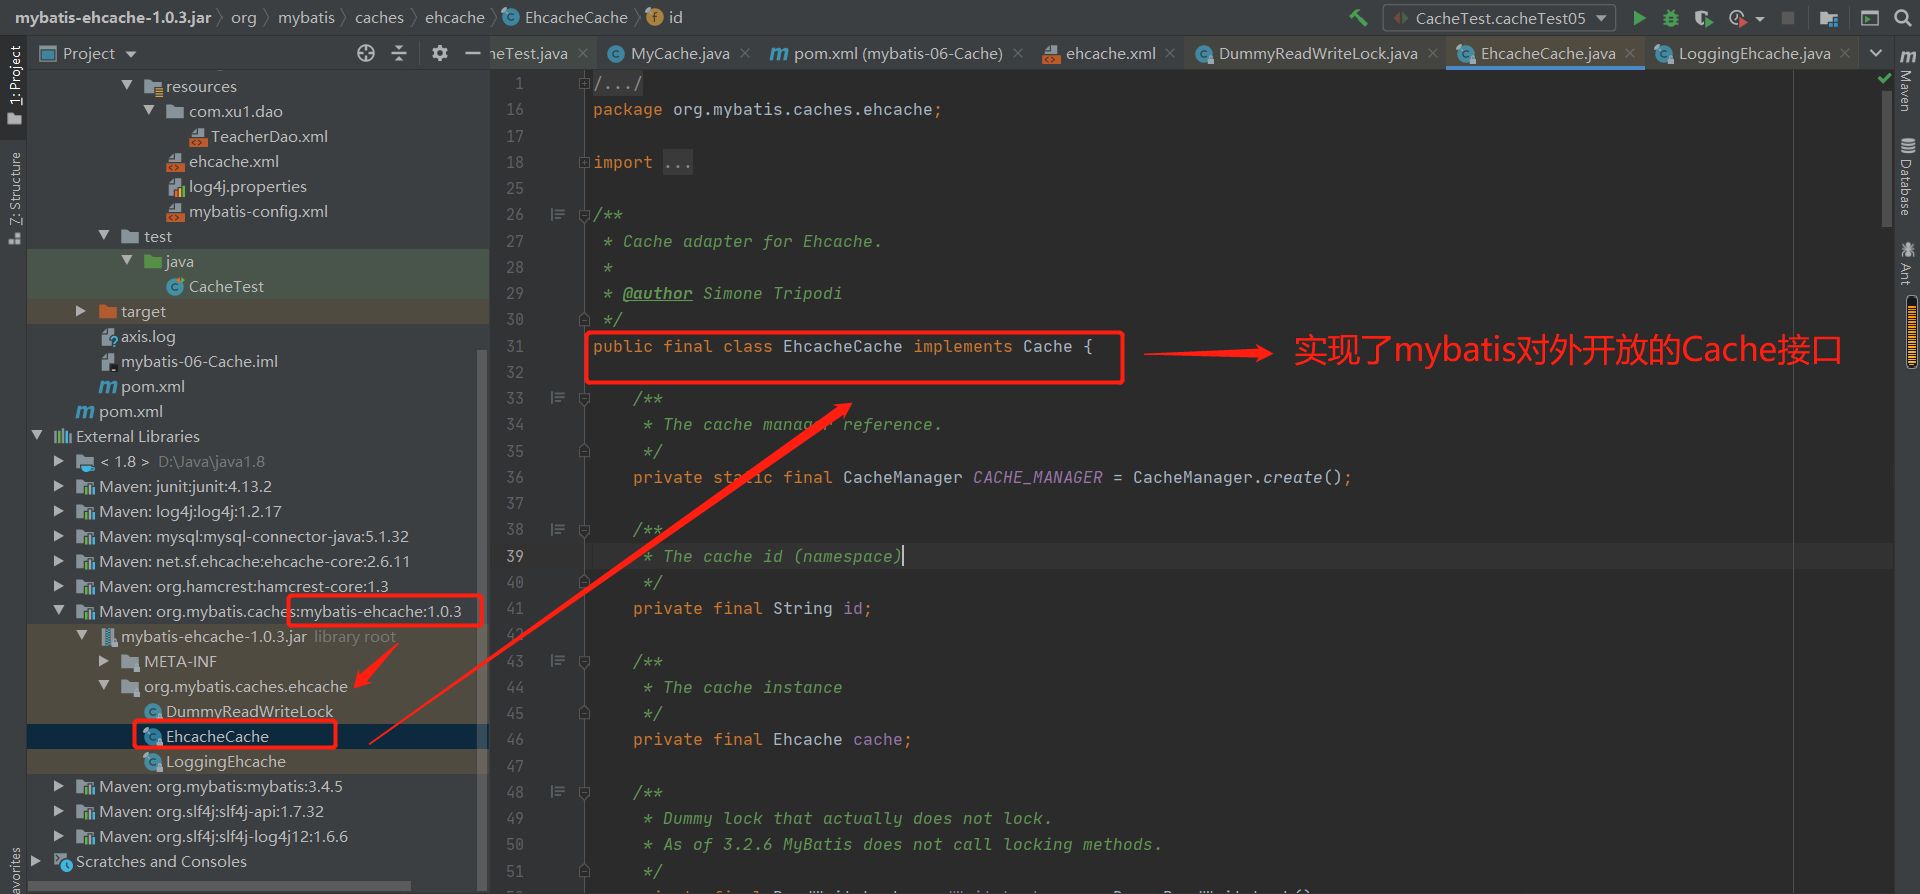Click the inspection green checkmark indicator
This screenshot has height=894, width=1920.
tap(1884, 78)
